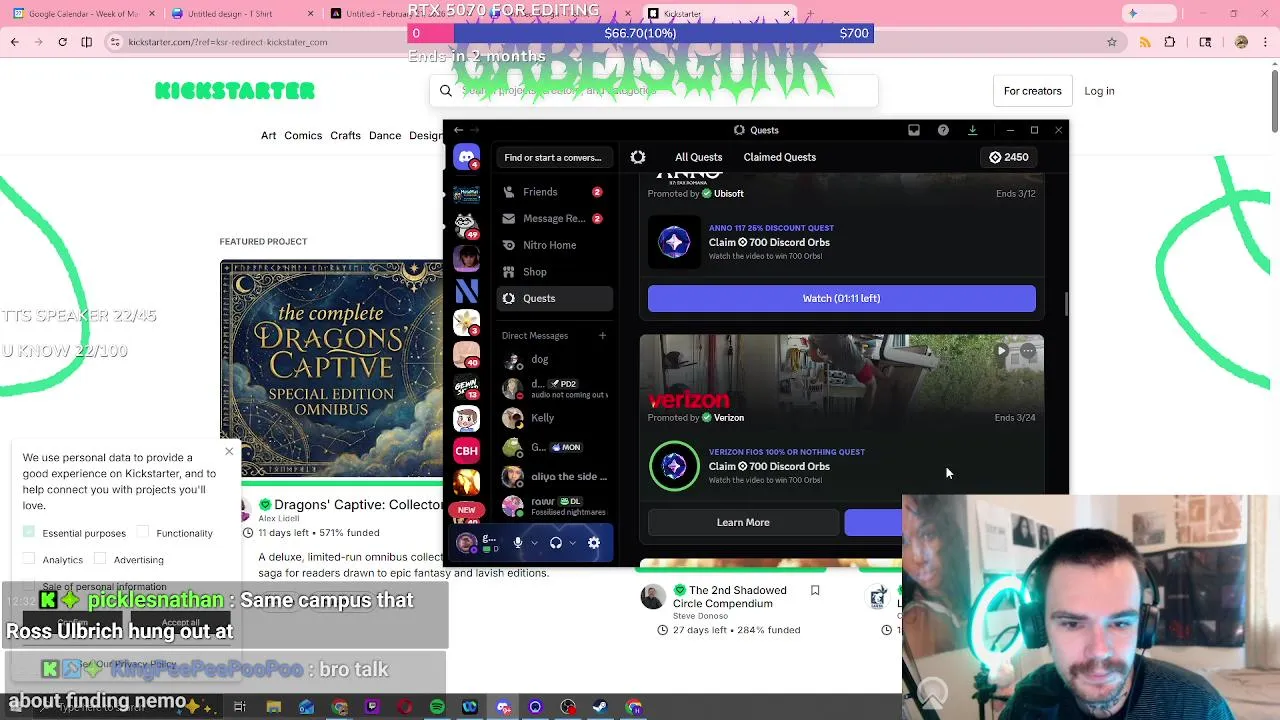
Task: Bookmark this page star icon
Action: pyautogui.click(x=1111, y=42)
